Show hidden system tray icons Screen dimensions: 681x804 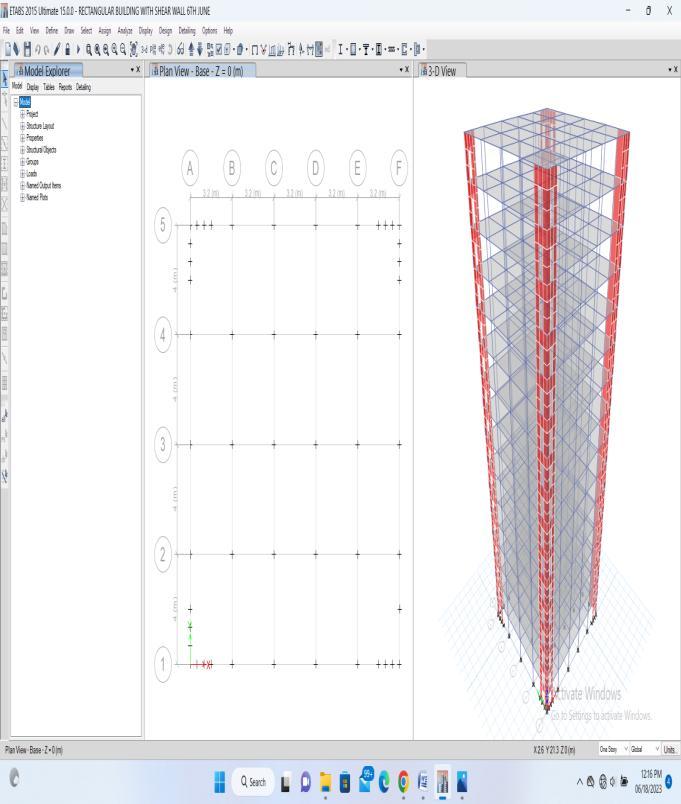click(x=580, y=781)
